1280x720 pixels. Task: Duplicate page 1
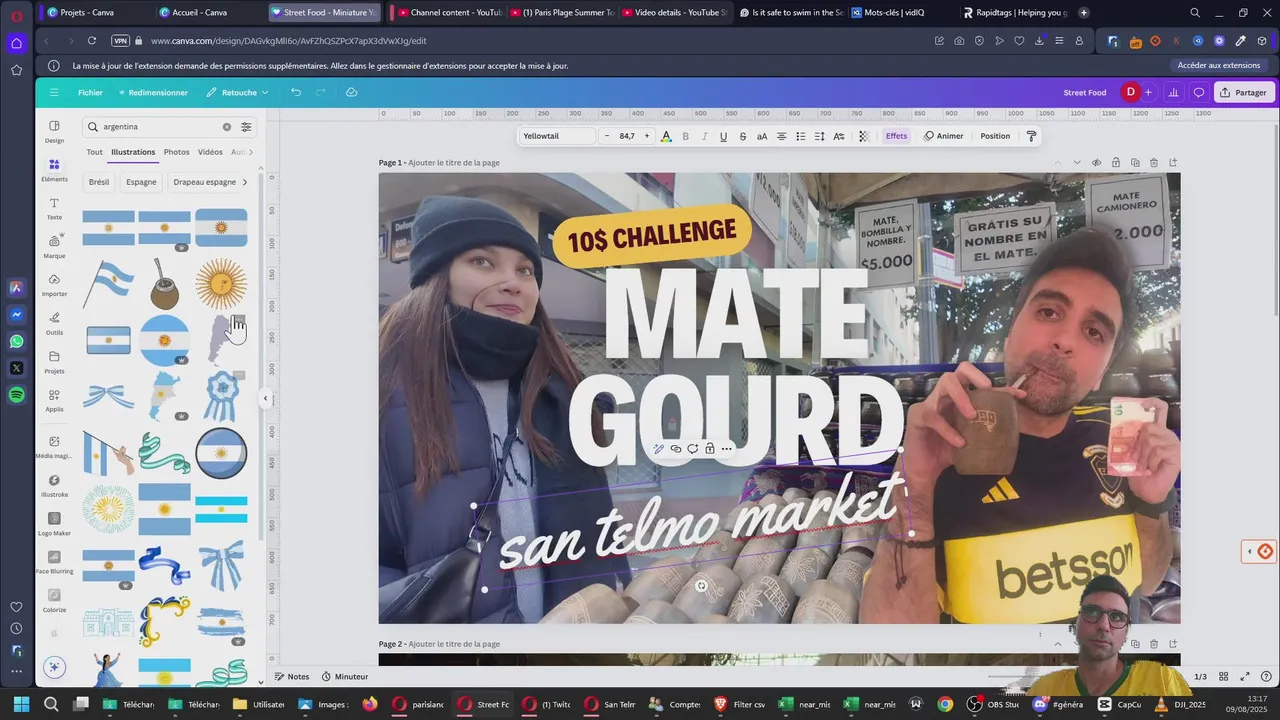tap(1135, 162)
